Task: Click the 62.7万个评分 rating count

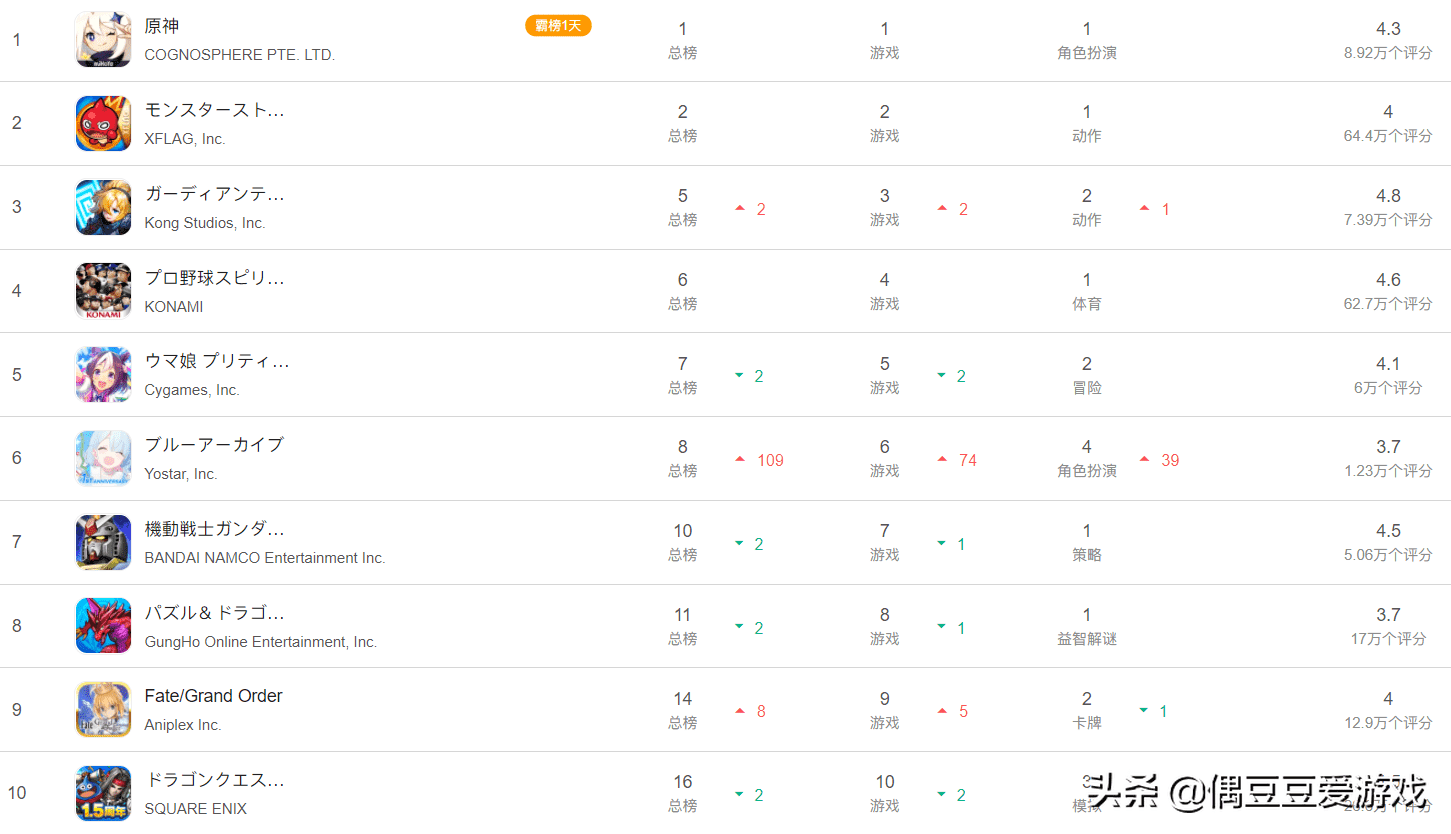Action: [1388, 303]
